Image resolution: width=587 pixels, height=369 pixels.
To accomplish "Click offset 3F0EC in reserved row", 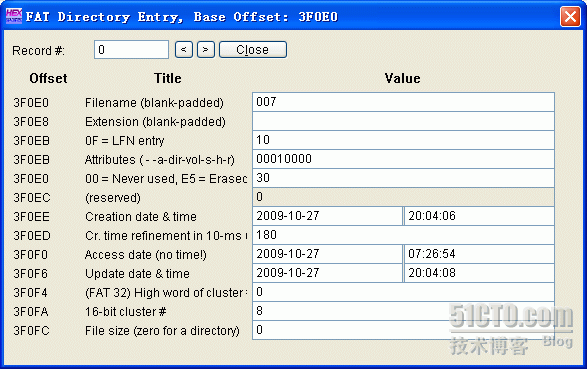I will [32, 198].
